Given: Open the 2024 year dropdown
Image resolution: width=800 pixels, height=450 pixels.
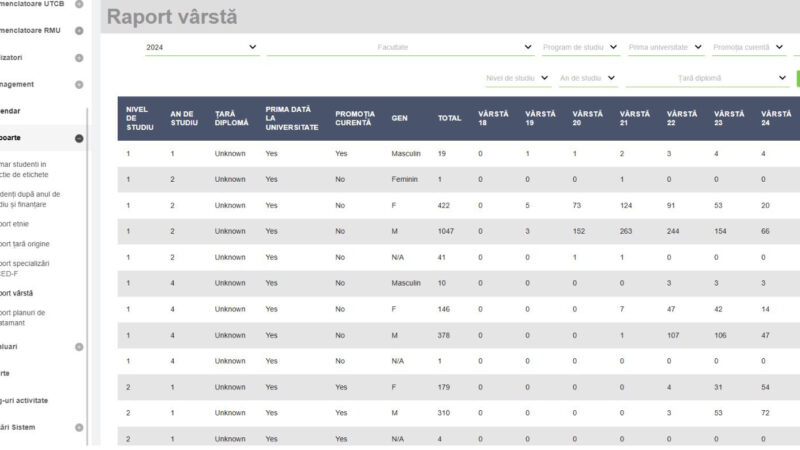Looking at the screenshot, I should [201, 47].
